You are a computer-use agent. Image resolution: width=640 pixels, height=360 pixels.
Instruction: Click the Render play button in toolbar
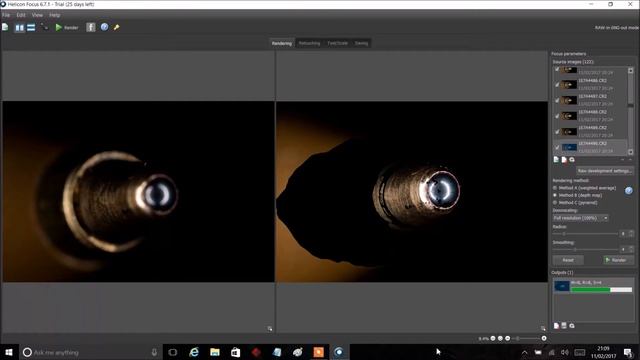[x=67, y=27]
